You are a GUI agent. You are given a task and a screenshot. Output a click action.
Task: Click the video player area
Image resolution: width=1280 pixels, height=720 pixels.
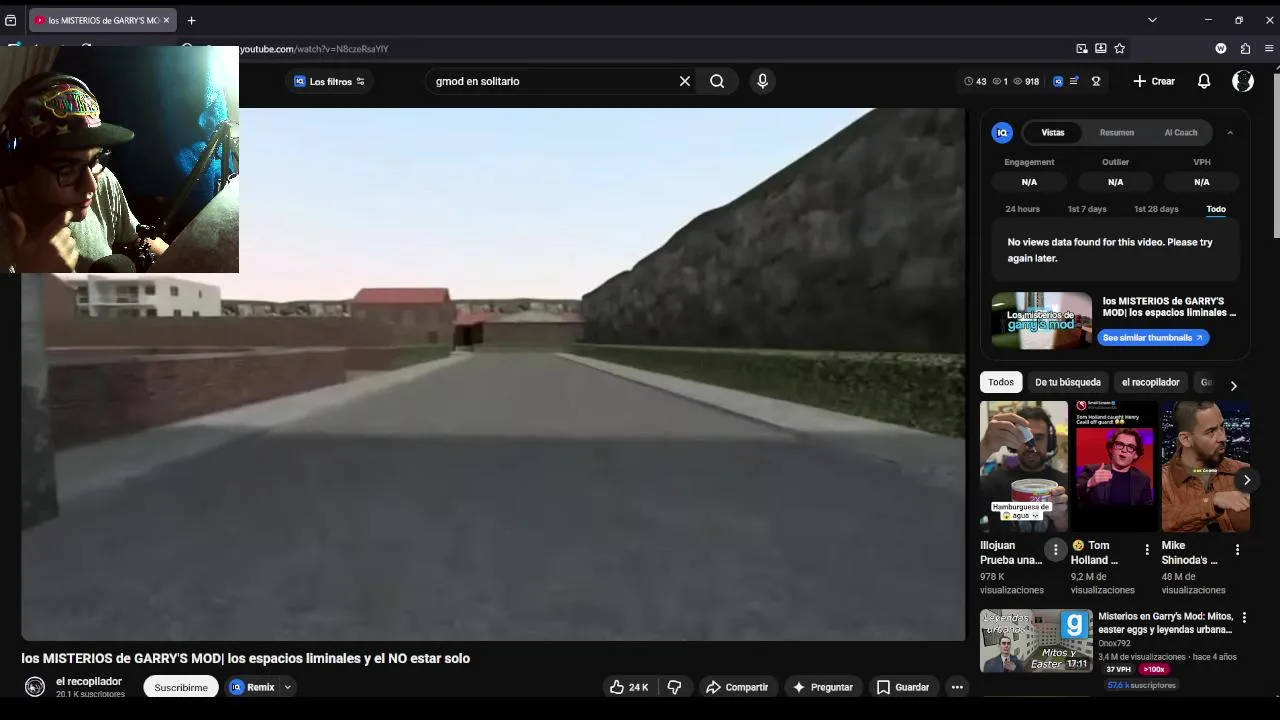click(x=493, y=374)
